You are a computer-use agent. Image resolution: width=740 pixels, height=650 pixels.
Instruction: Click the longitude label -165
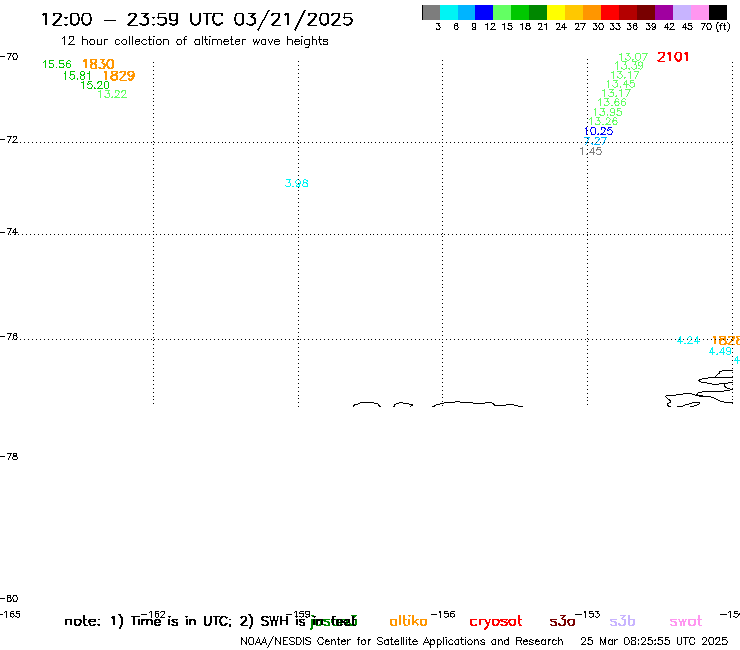click(x=10, y=615)
